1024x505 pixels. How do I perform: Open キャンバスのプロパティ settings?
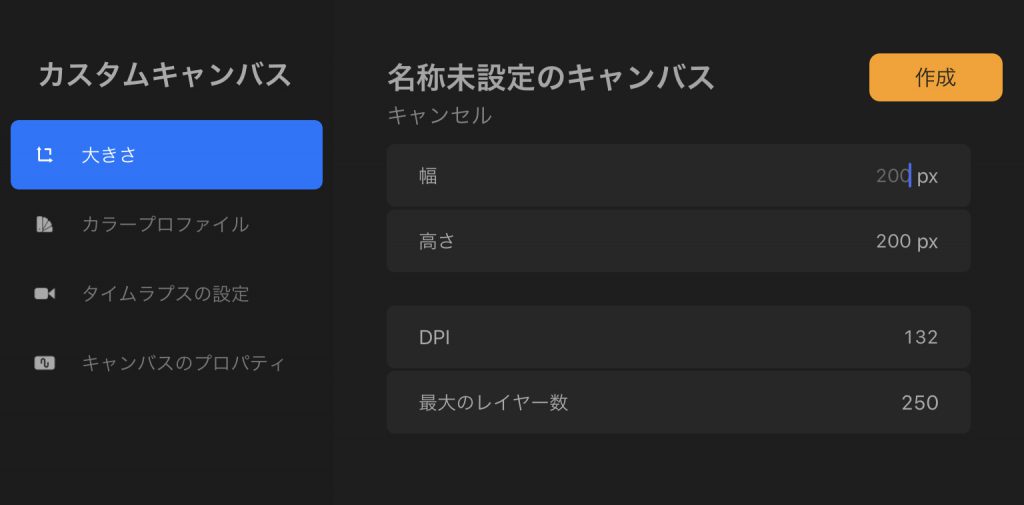[184, 363]
